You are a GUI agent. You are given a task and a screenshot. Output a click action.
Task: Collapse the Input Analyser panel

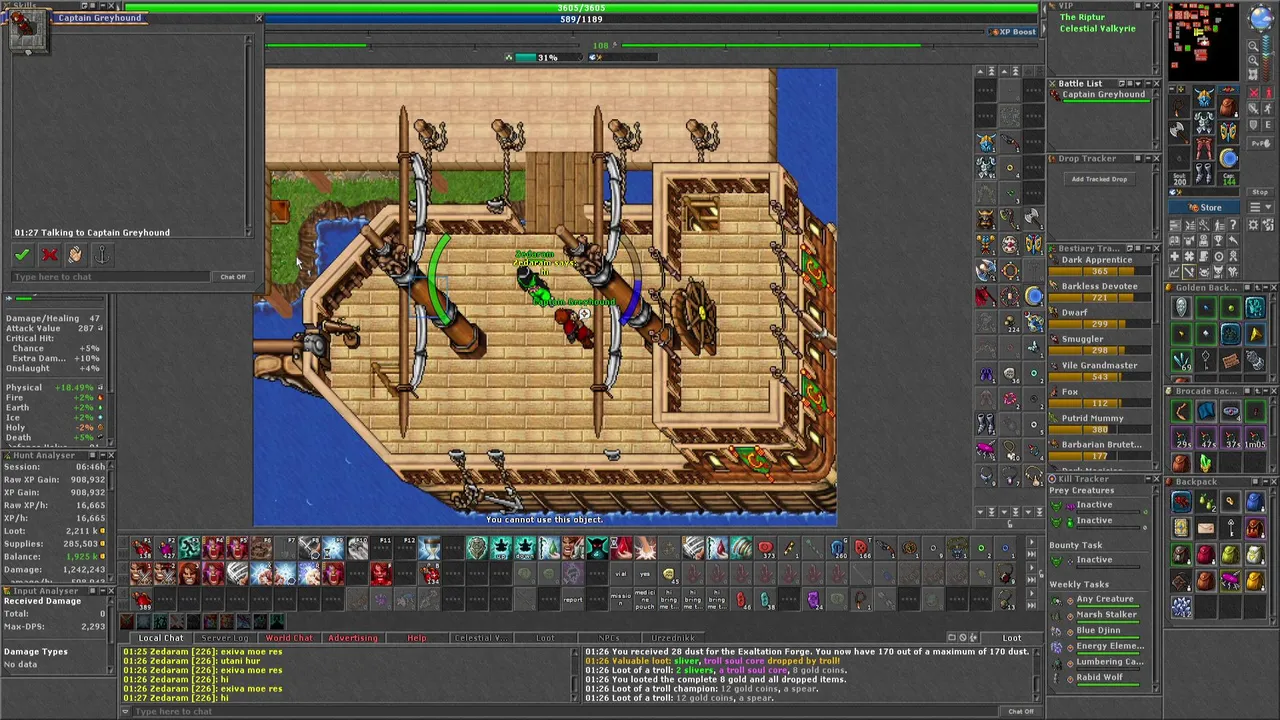tap(103, 591)
